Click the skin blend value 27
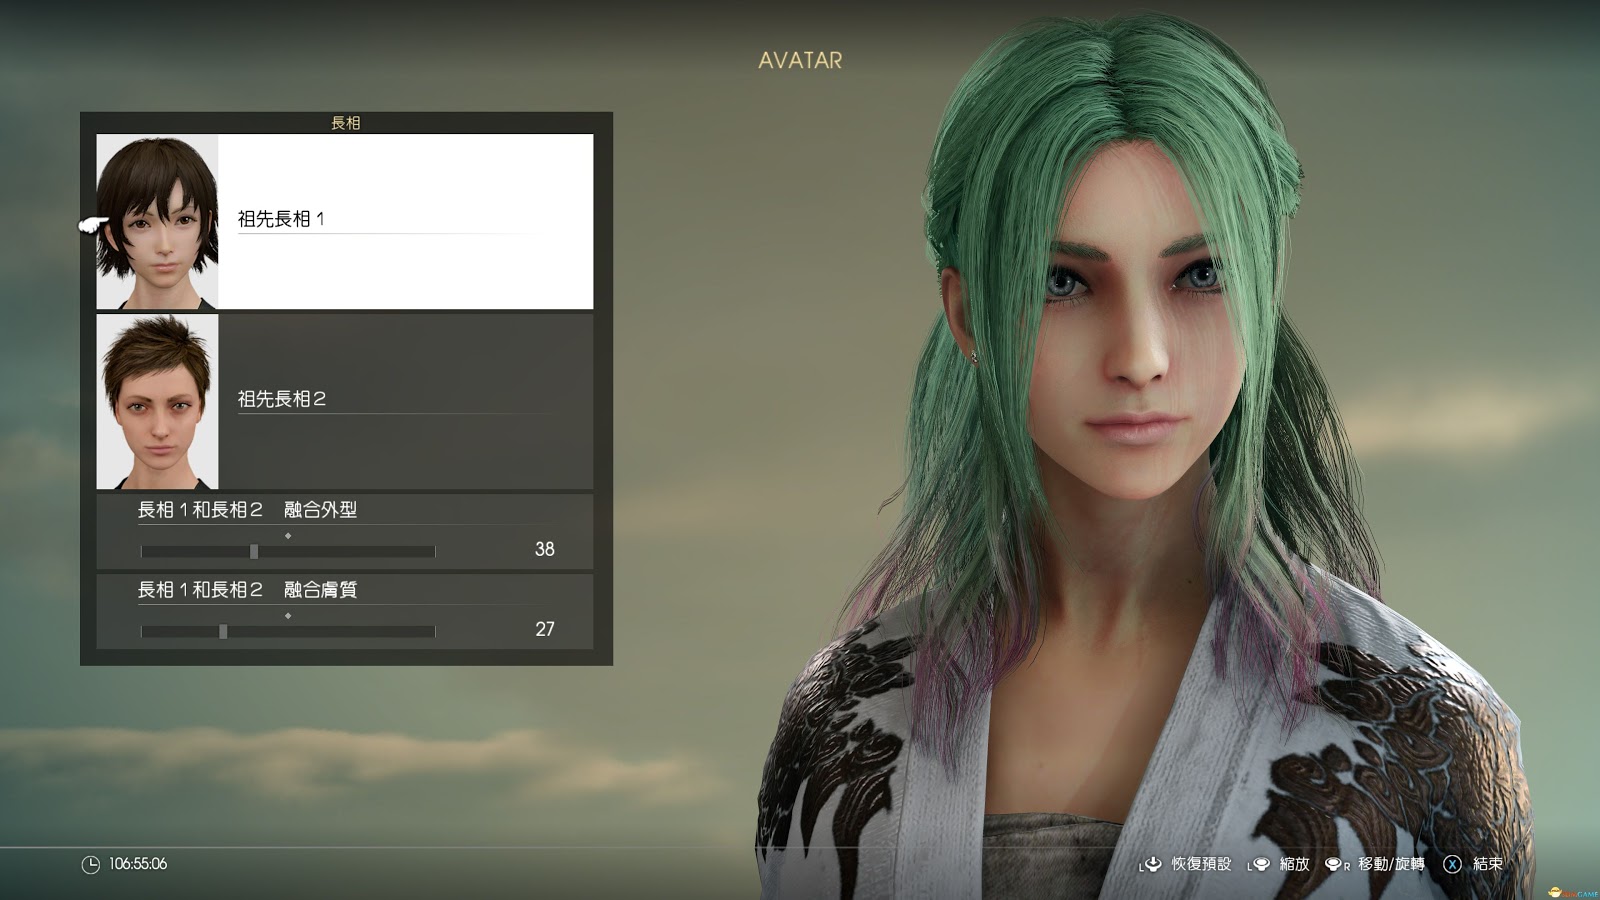The height and width of the screenshot is (900, 1600). [544, 629]
